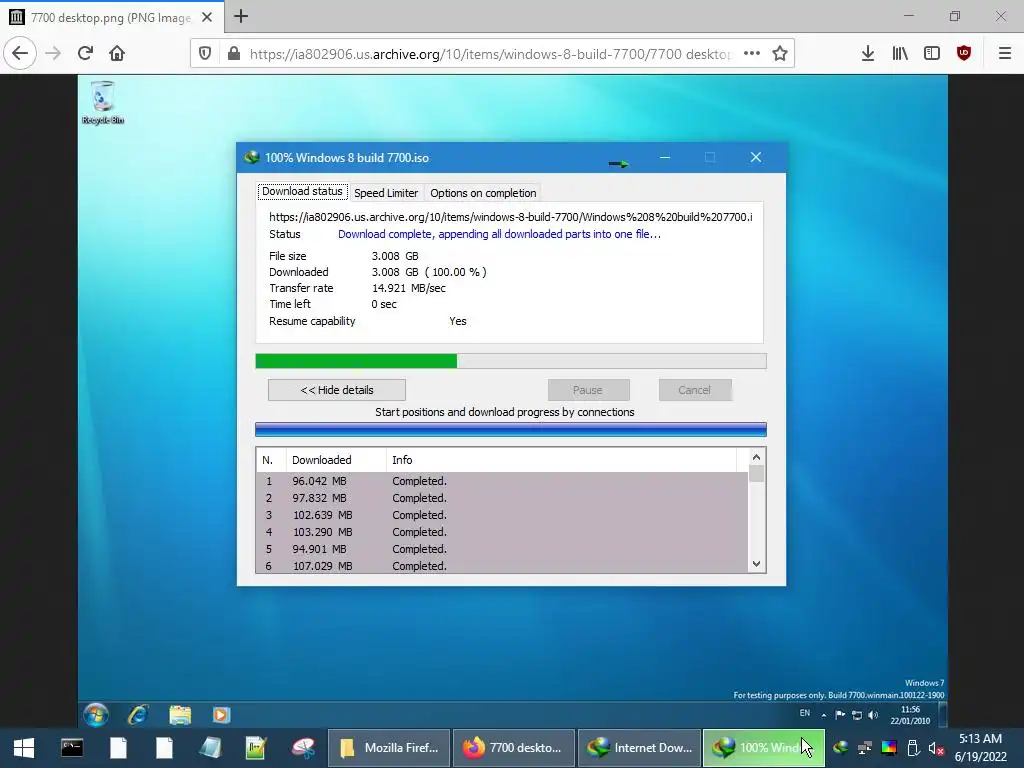Click the connections list scrollbar thumb
The width and height of the screenshot is (1024, 768).
point(756,473)
